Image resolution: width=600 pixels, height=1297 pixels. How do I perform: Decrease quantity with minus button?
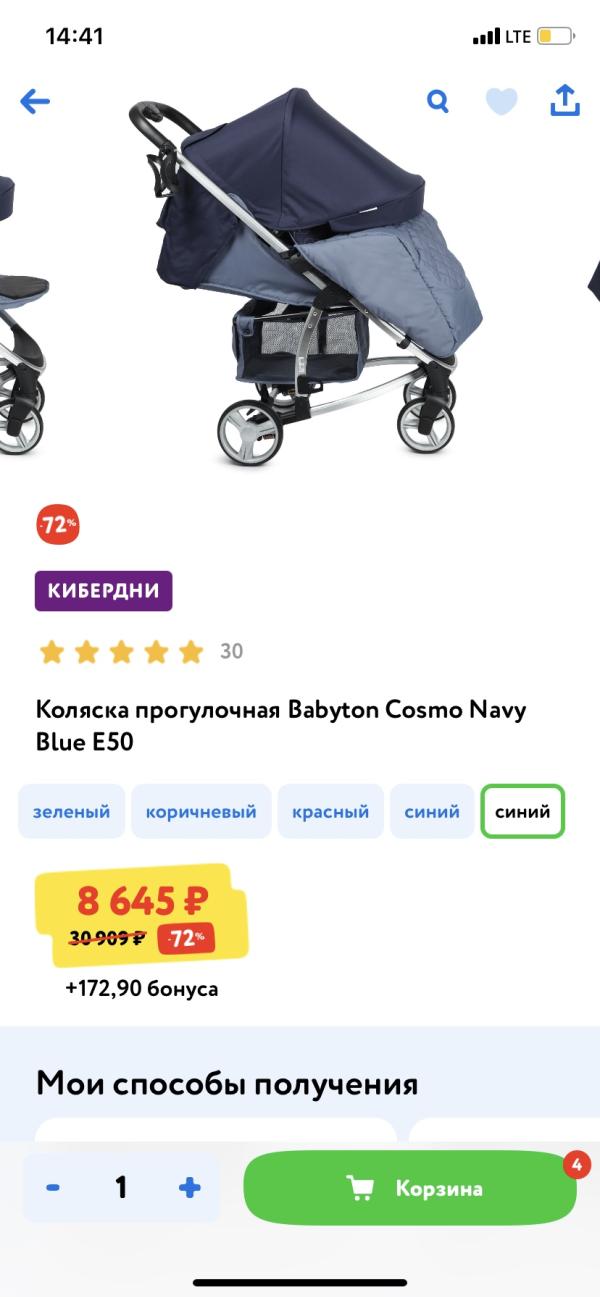pos(53,1188)
